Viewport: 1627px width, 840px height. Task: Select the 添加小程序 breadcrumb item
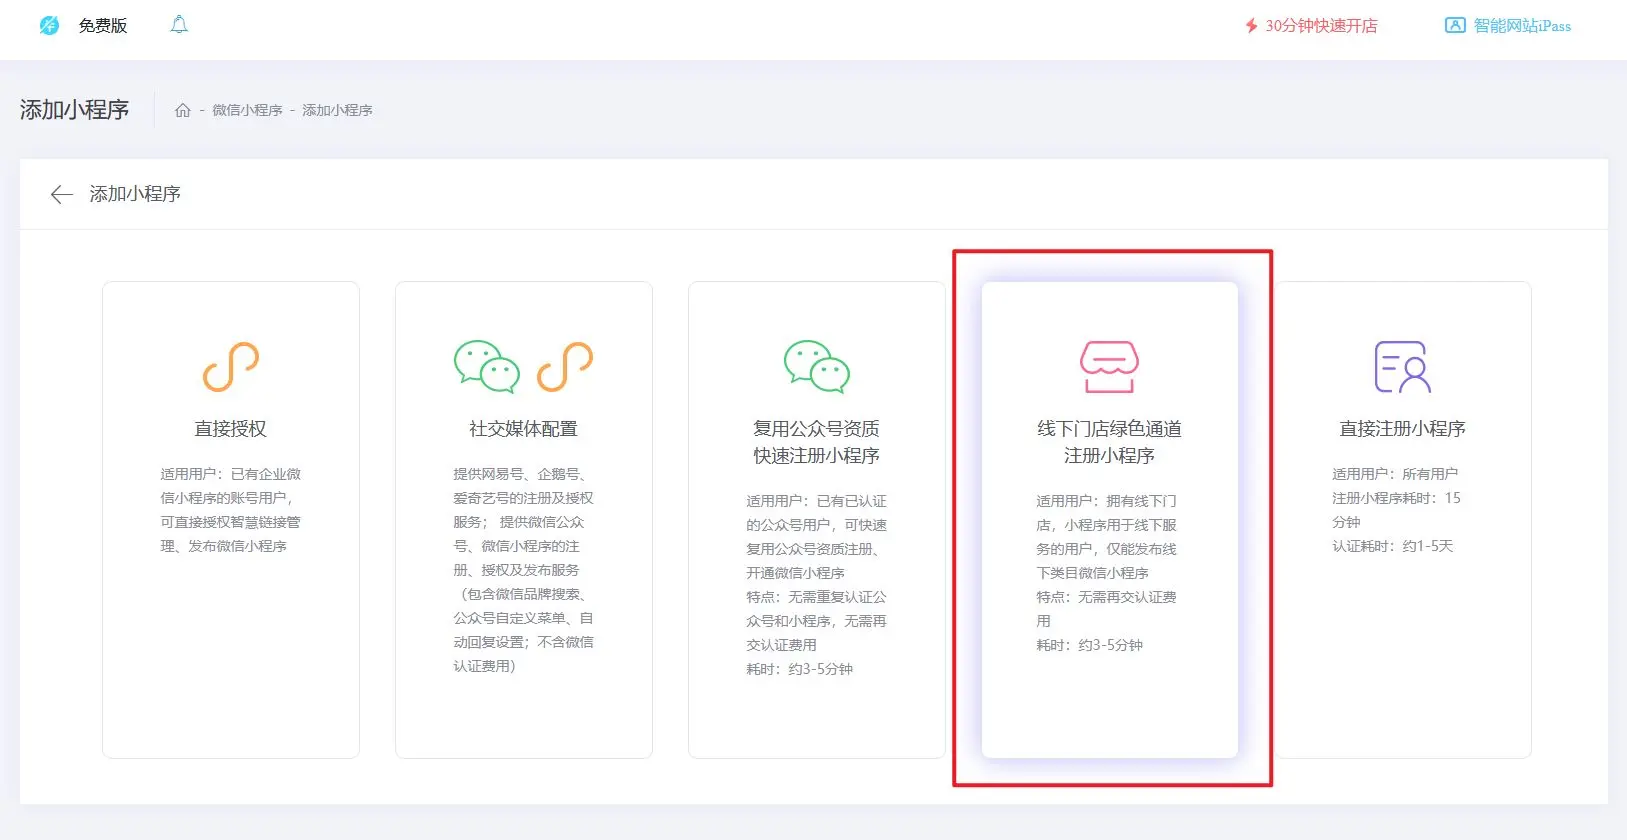[337, 110]
